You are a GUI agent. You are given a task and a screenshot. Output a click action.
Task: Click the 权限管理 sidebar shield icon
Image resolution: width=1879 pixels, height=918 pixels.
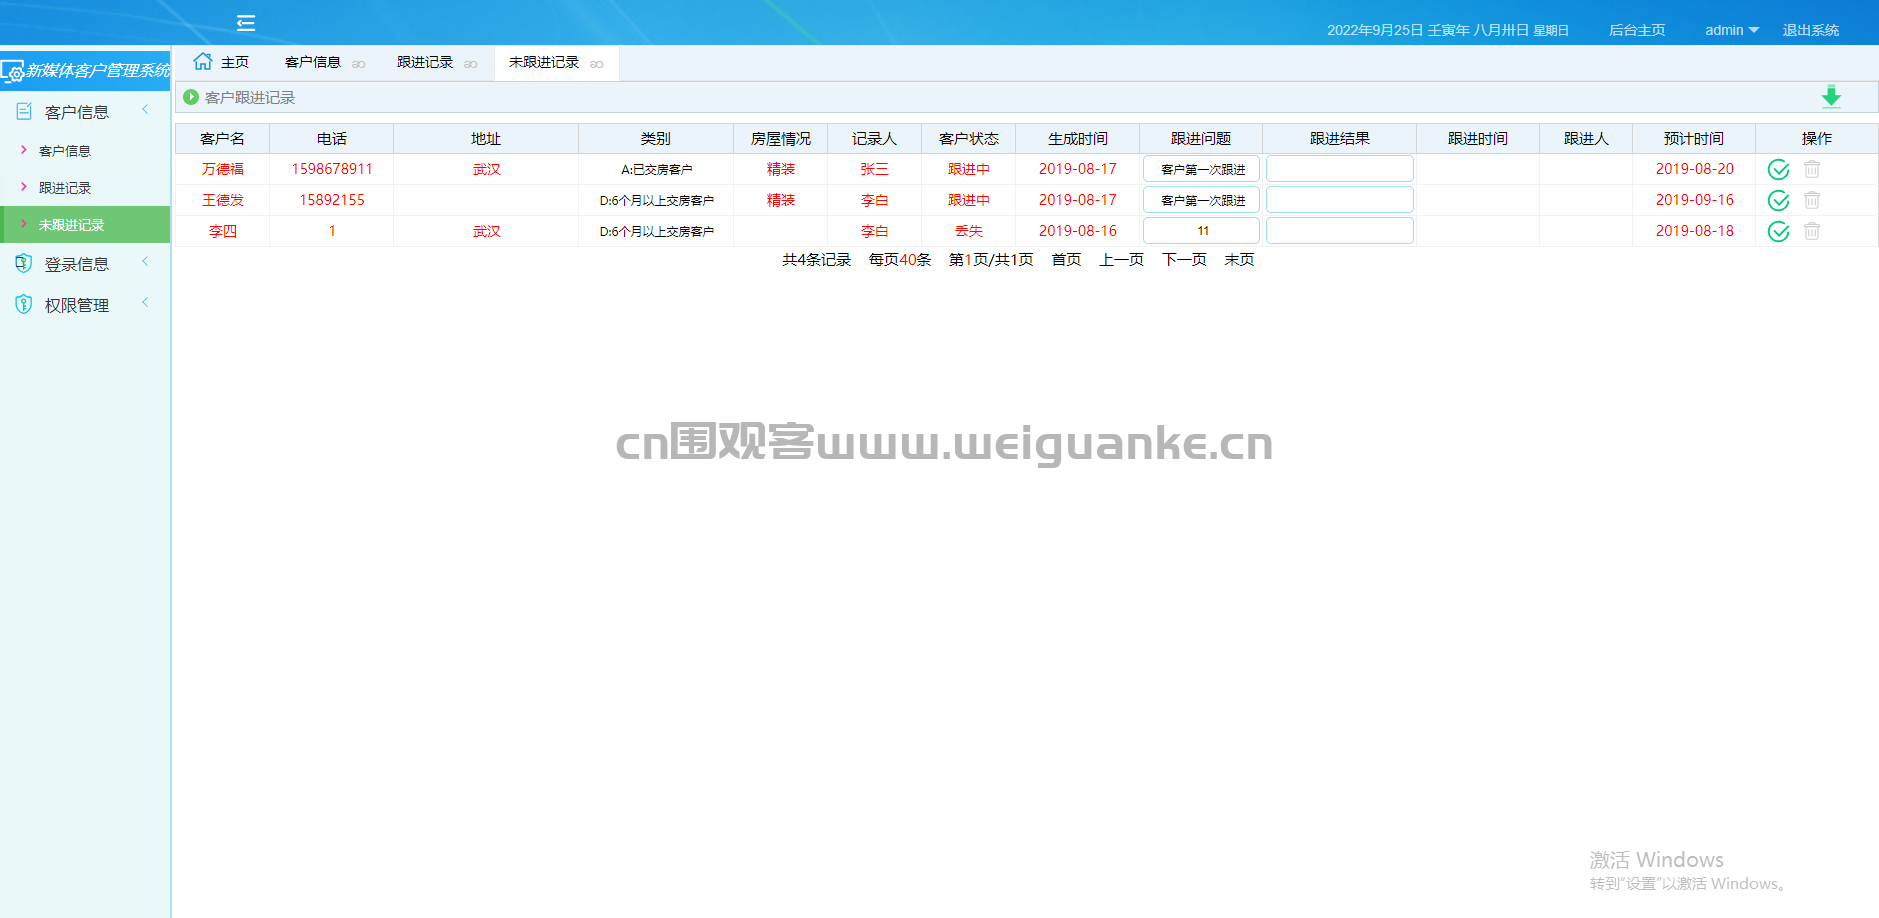tap(24, 304)
